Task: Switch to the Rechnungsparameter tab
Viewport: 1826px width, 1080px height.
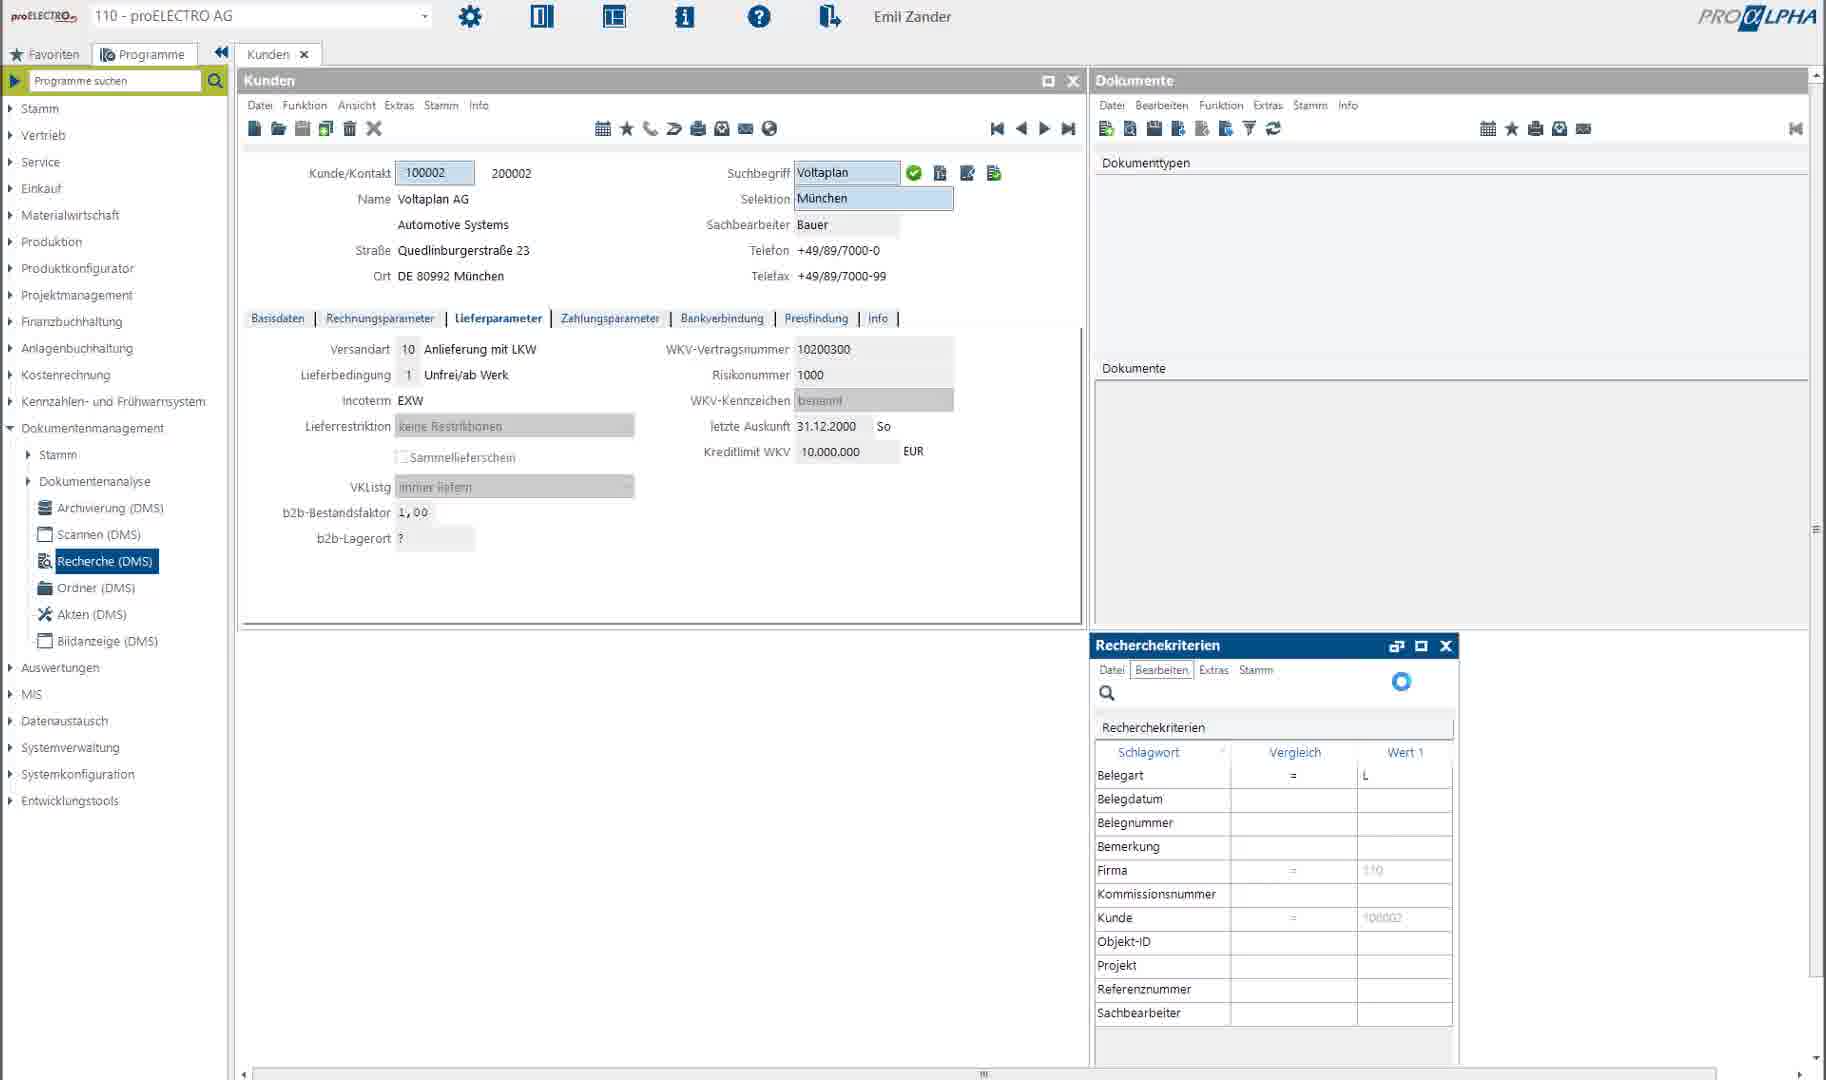Action: 380,318
